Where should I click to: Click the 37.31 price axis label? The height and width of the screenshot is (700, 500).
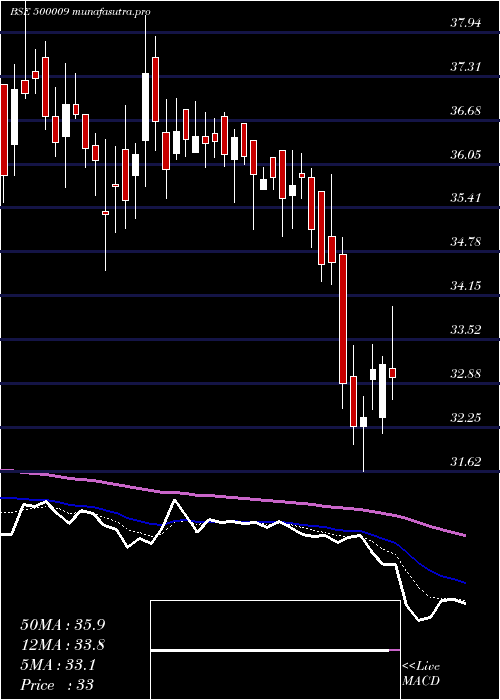pyautogui.click(x=466, y=67)
